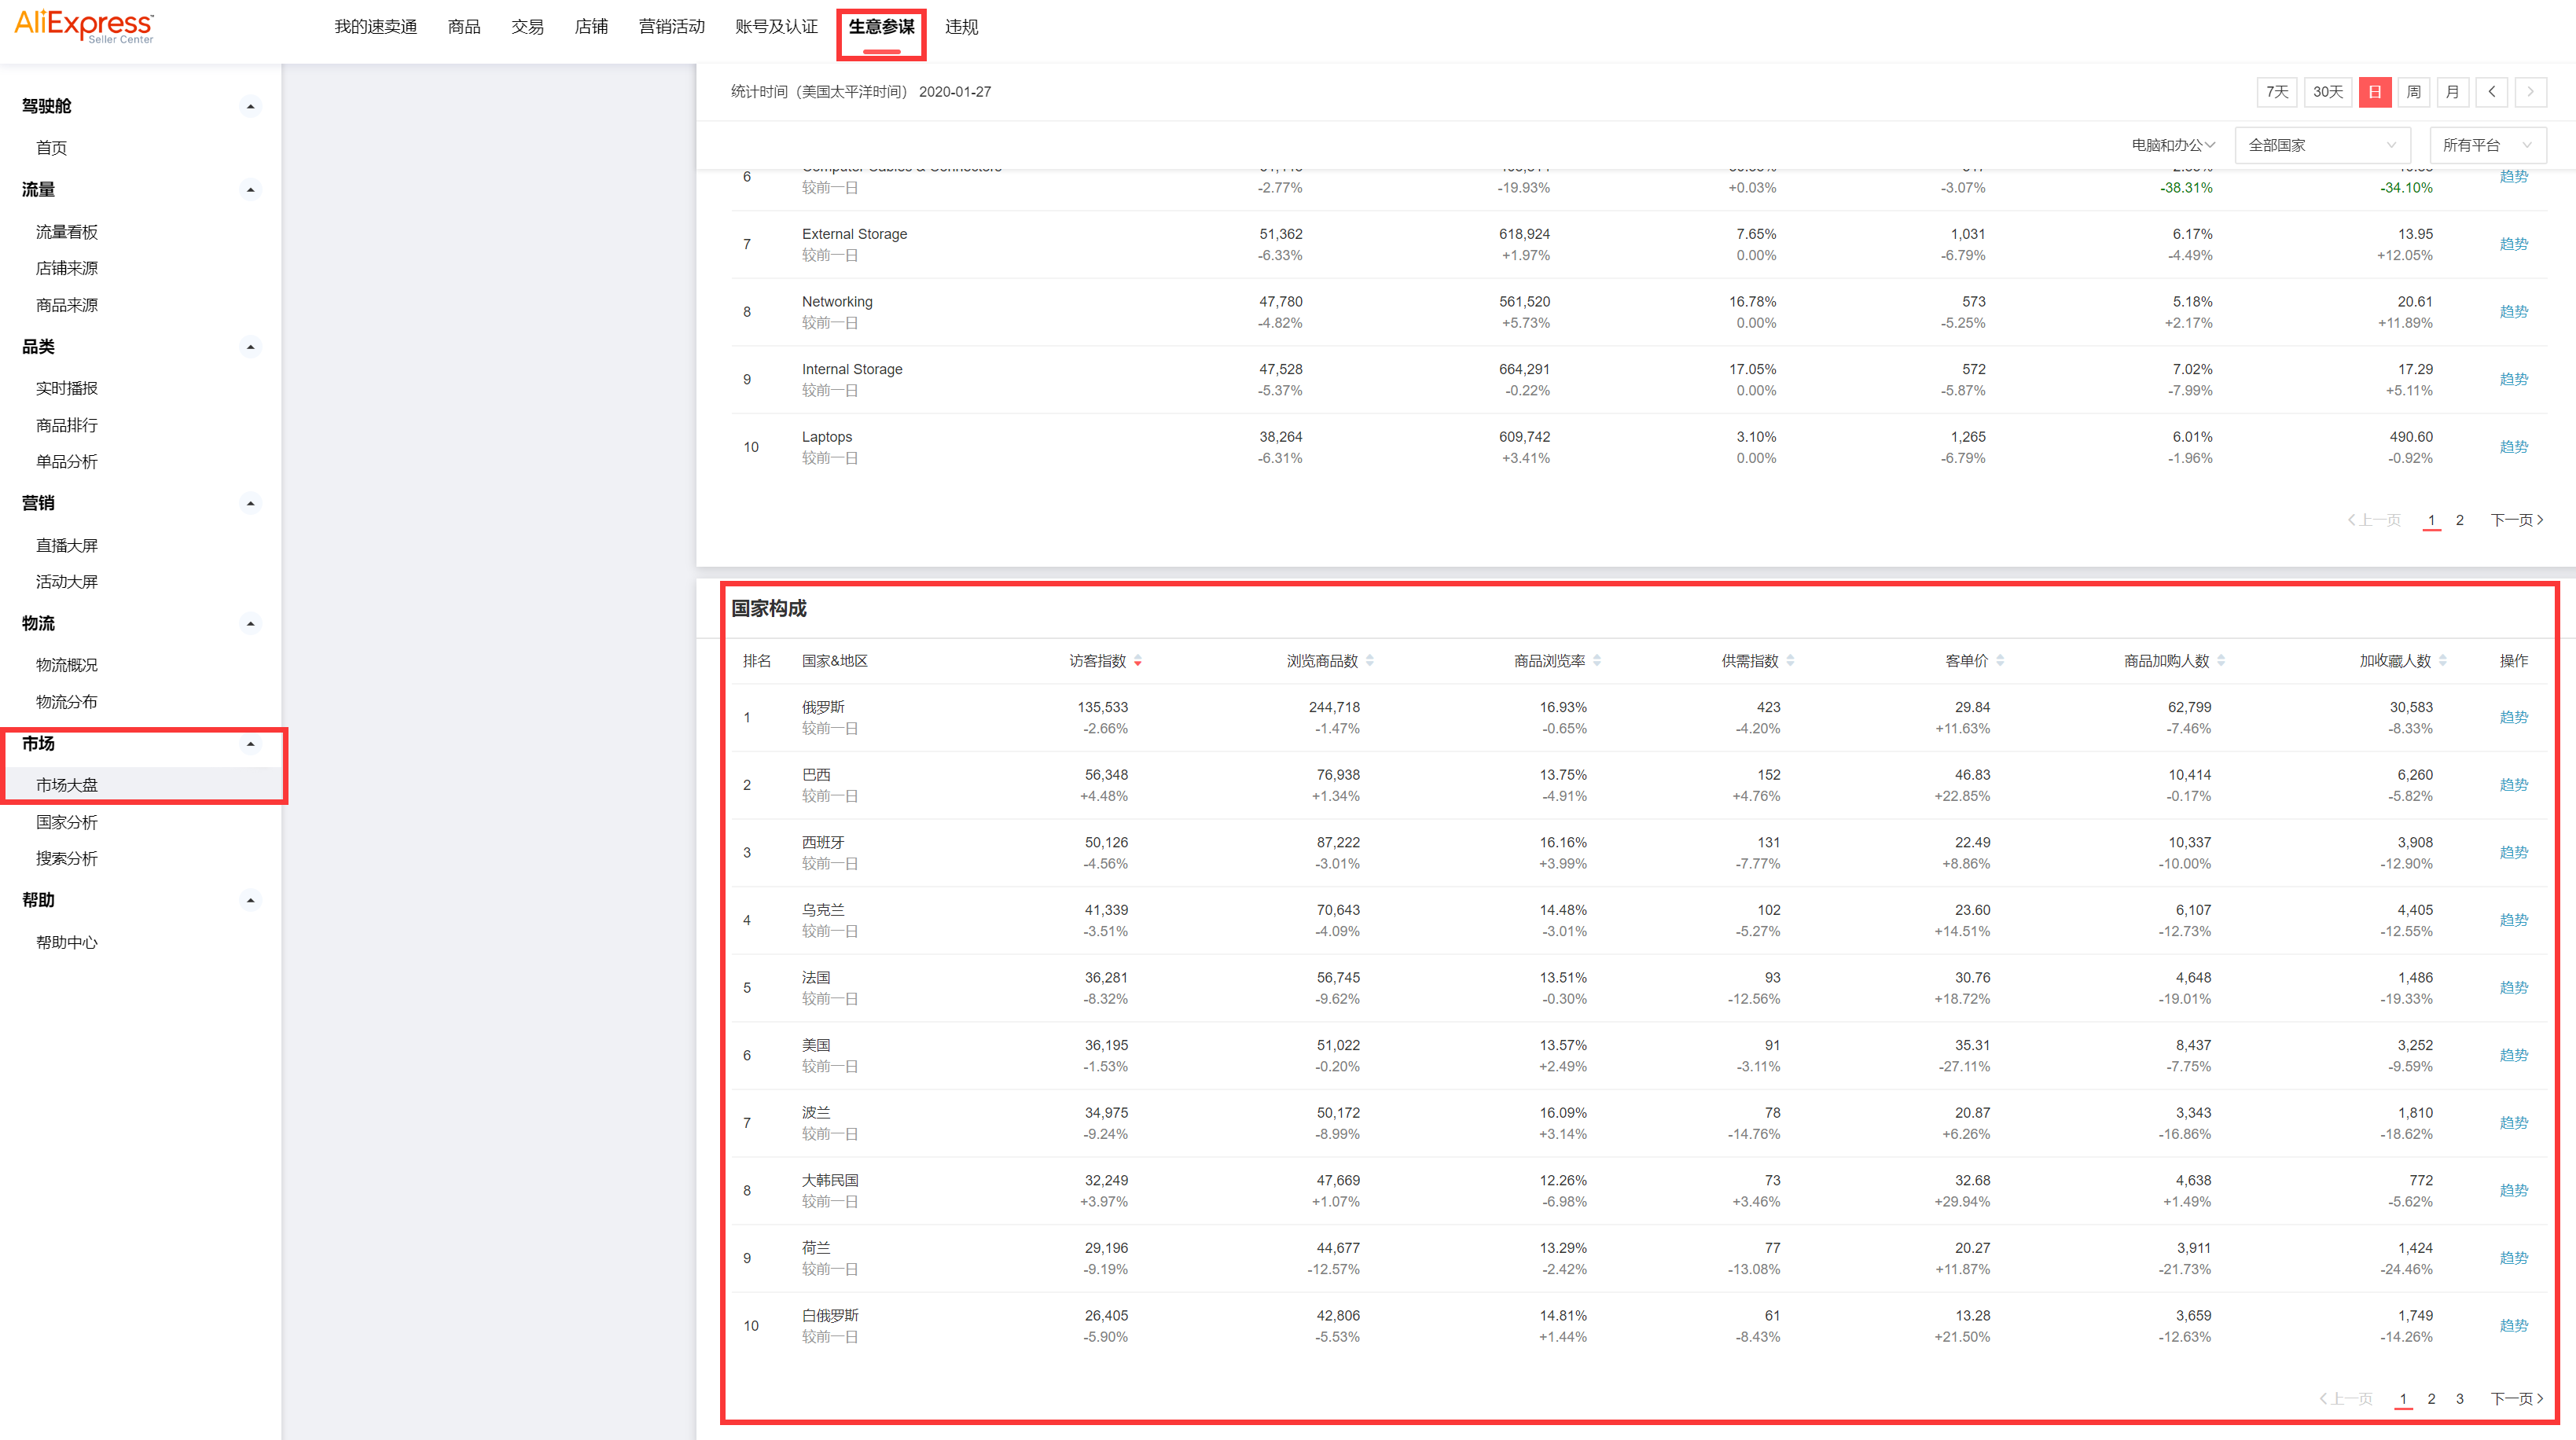
Task: Sort by 客单价 column arrow
Action: pos(2000,661)
